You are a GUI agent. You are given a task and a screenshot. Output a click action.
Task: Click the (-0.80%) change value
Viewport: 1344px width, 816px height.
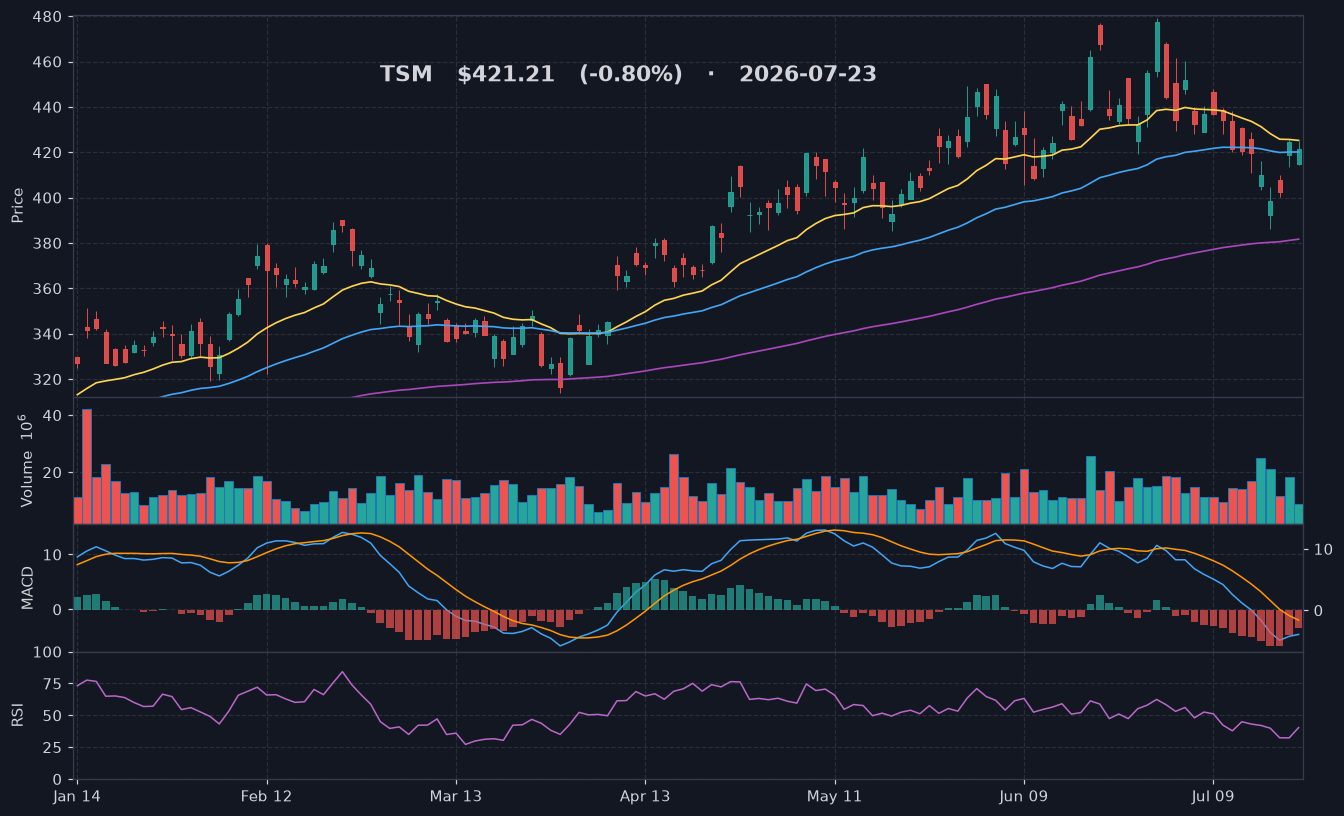(x=631, y=74)
